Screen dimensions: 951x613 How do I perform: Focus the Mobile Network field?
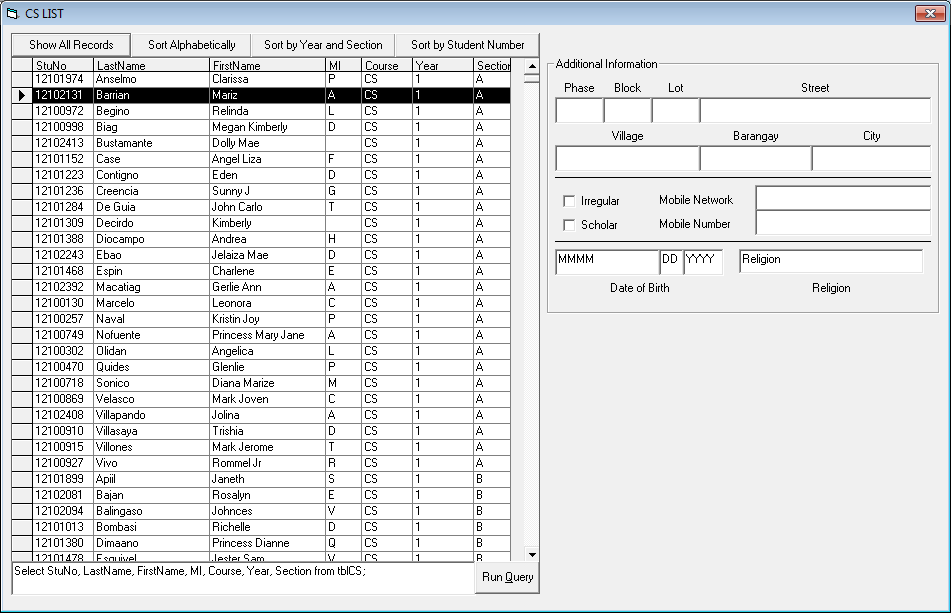843,198
